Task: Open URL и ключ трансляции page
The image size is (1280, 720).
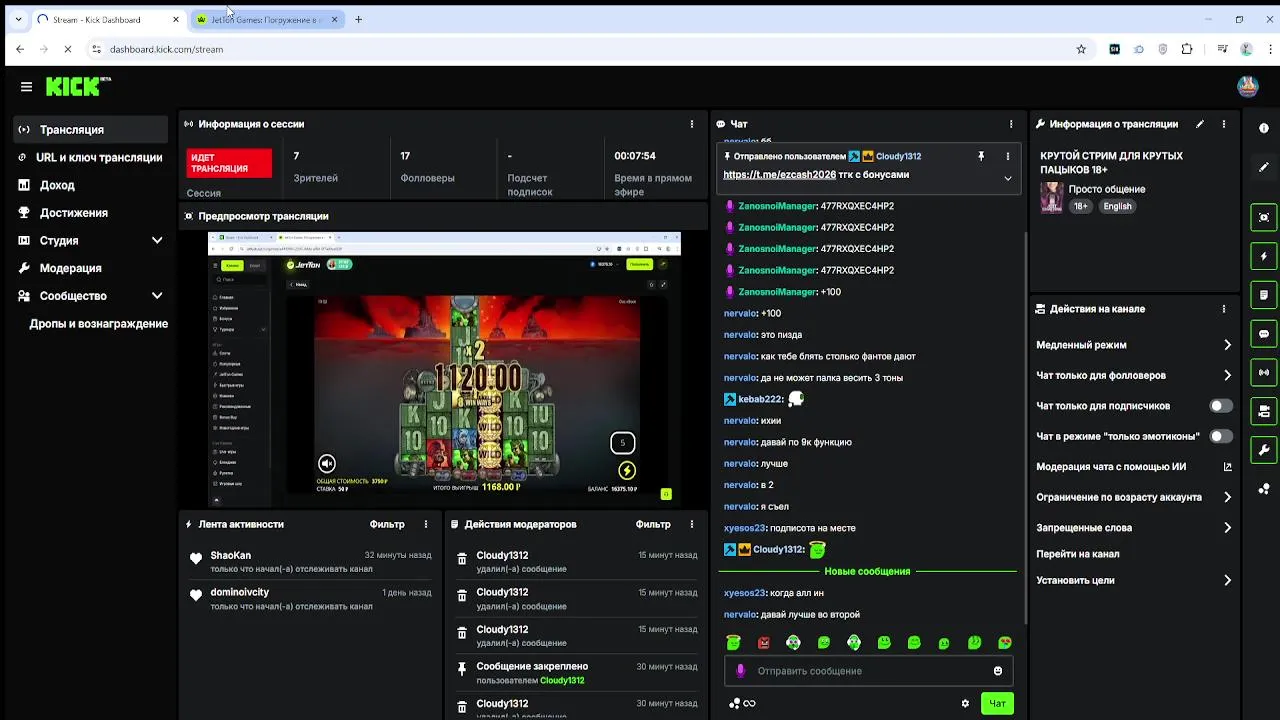Action: pos(91,157)
